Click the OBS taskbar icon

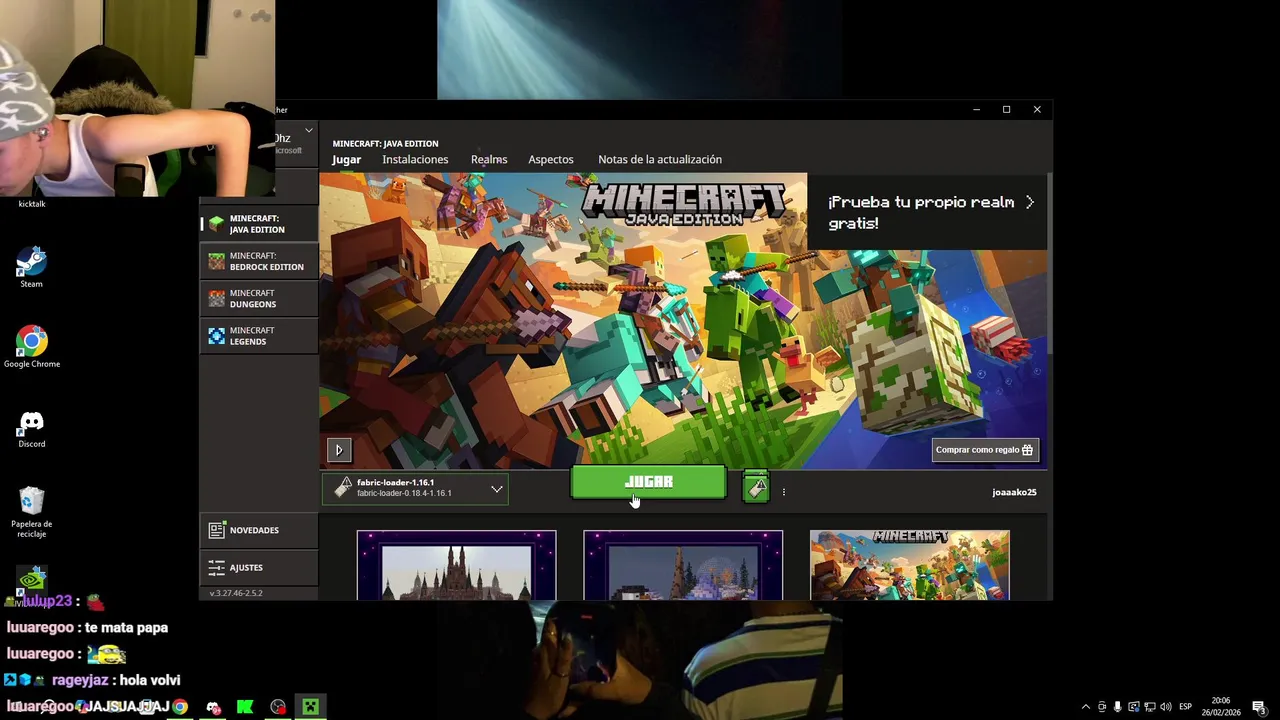[x=278, y=707]
